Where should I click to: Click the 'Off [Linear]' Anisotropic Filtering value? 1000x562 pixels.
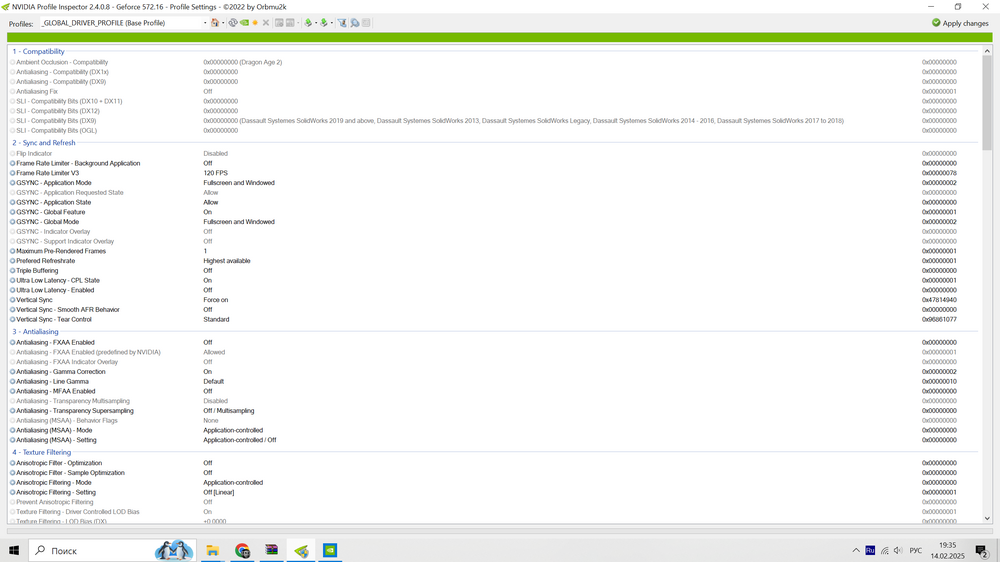coord(219,492)
